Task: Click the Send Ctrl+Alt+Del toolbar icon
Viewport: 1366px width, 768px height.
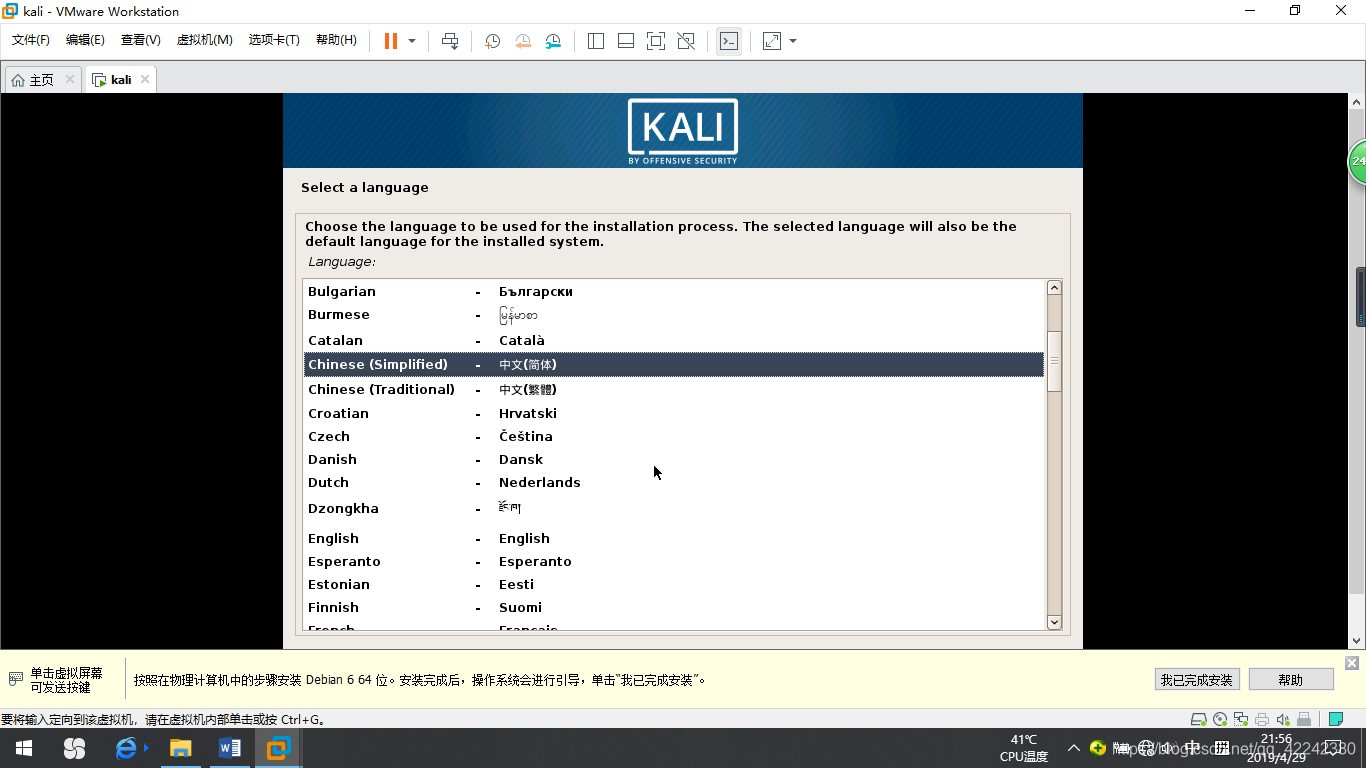Action: (450, 41)
